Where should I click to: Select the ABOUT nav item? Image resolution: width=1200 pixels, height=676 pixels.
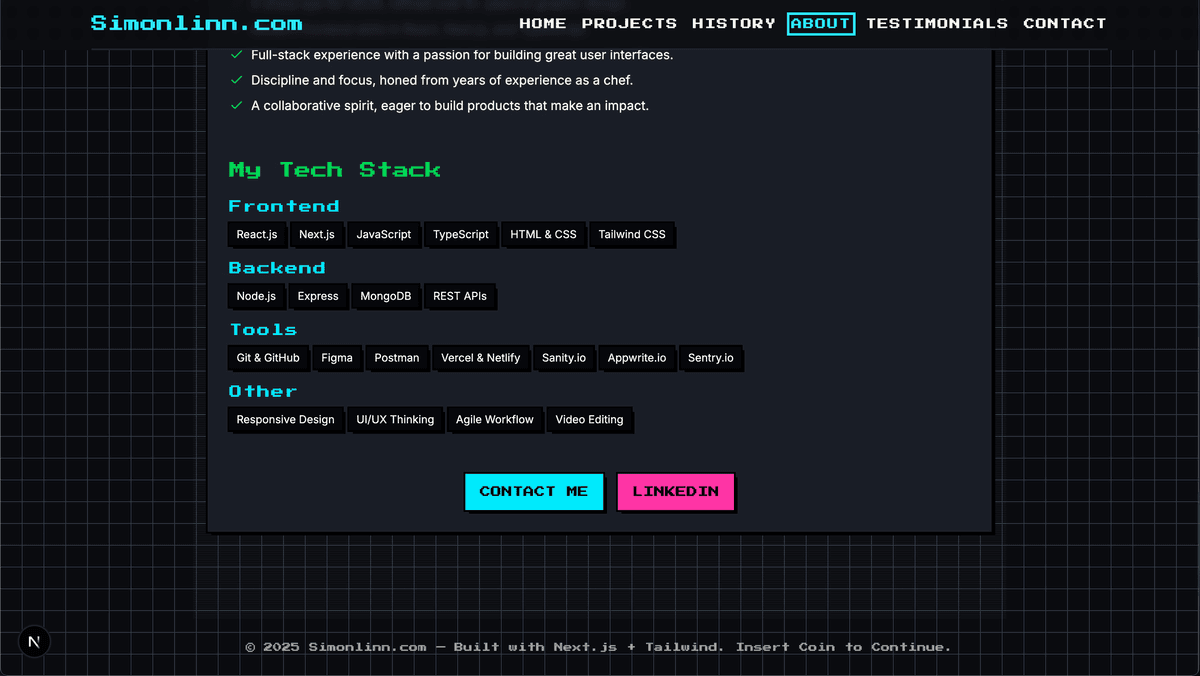tap(820, 23)
